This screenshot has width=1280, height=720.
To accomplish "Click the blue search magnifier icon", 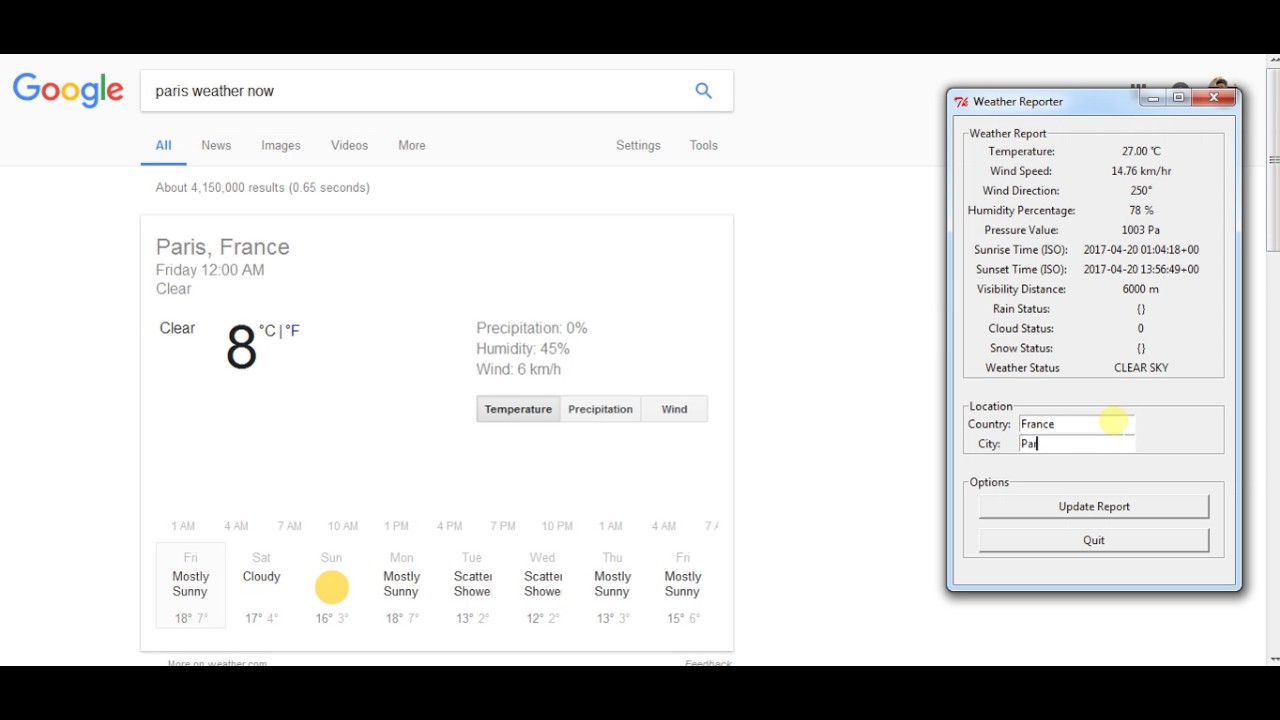I will pos(704,91).
